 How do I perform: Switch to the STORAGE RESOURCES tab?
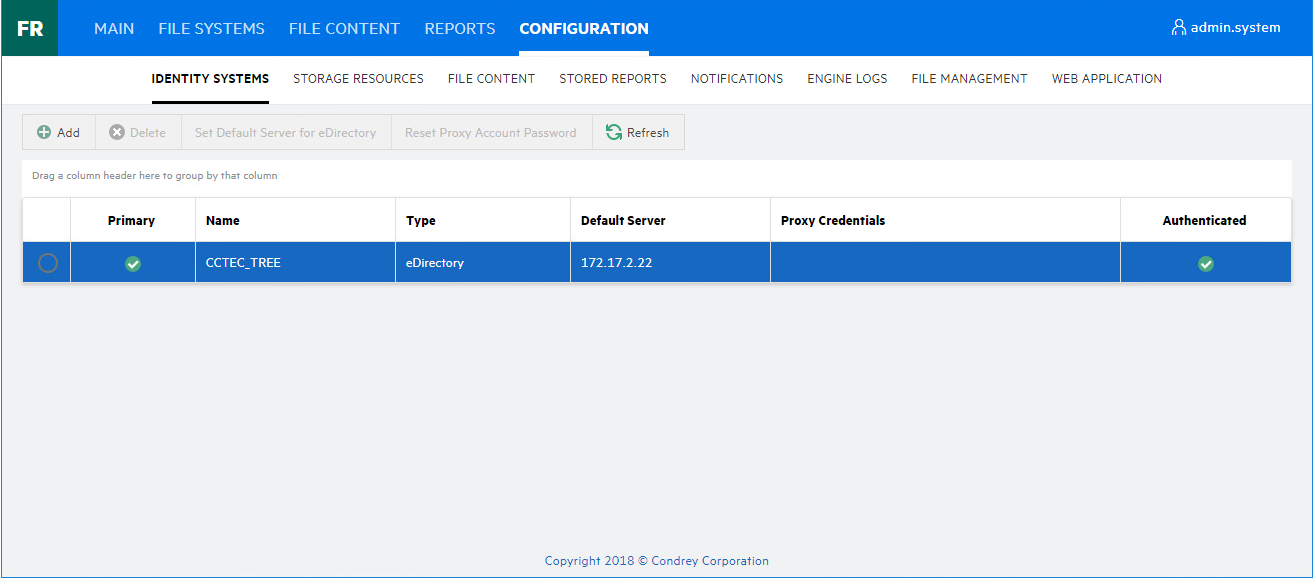[358, 78]
